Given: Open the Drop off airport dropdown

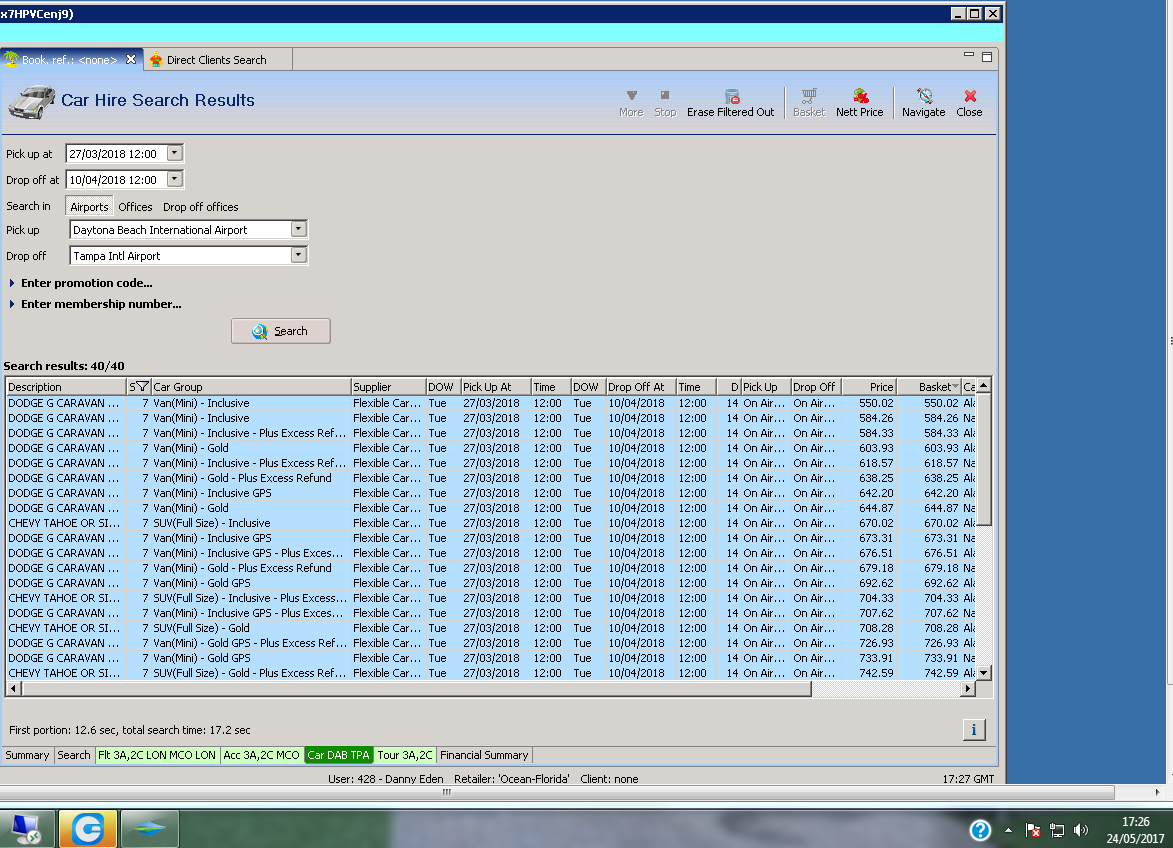Looking at the screenshot, I should (x=298, y=255).
